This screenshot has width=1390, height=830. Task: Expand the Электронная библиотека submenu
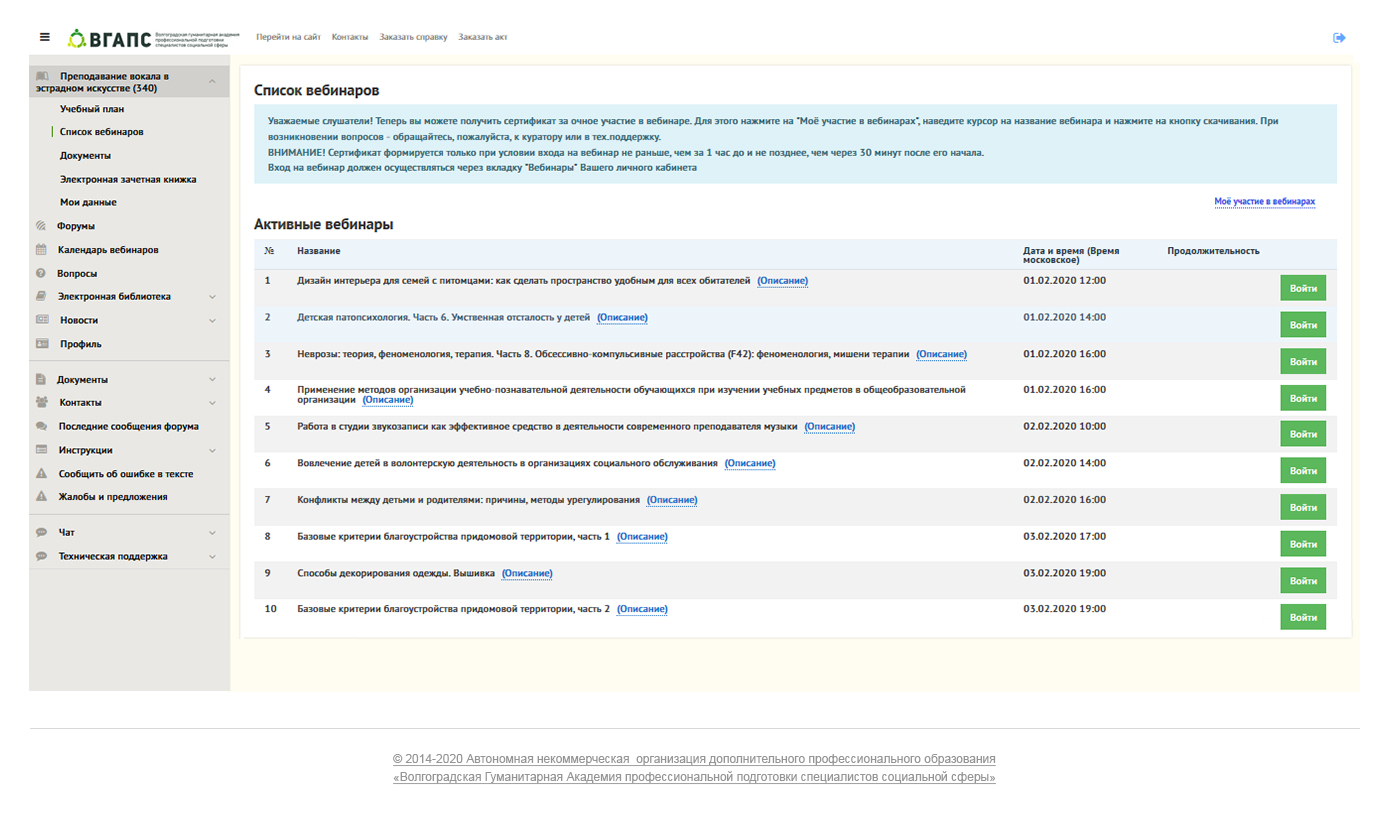[212, 297]
